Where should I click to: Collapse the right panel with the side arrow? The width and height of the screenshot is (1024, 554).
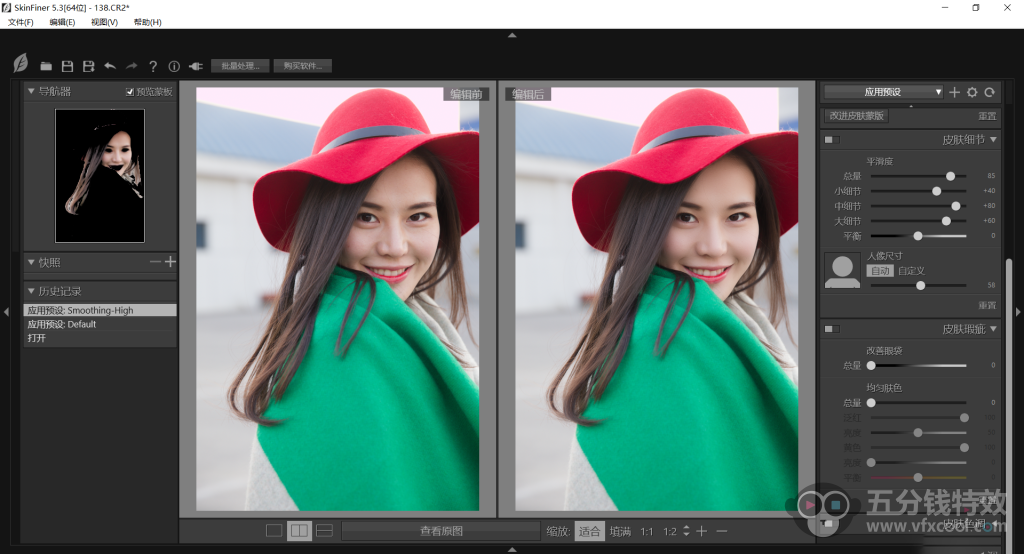[1017, 312]
